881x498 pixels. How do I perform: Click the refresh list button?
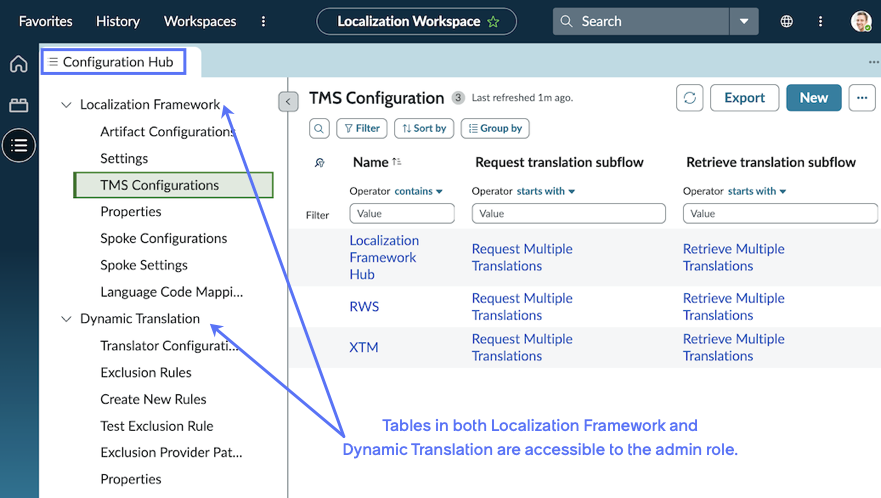(x=689, y=98)
